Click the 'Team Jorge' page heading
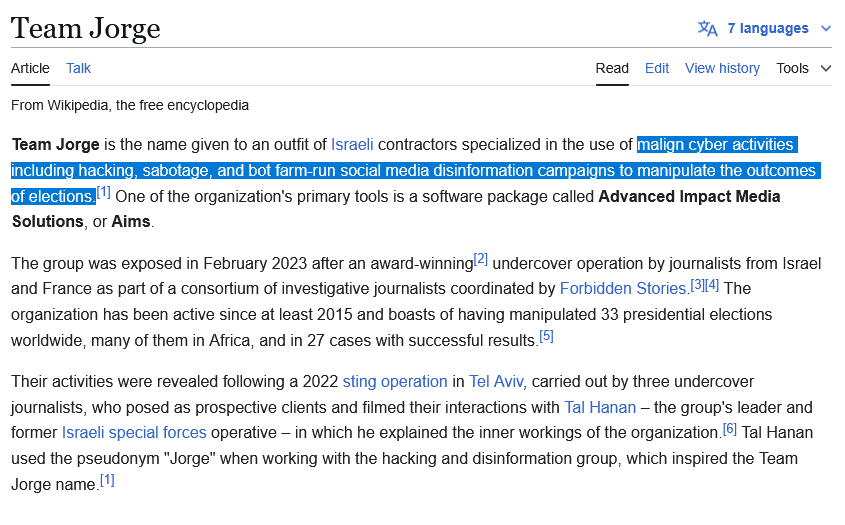The width and height of the screenshot is (845, 525). point(86,29)
